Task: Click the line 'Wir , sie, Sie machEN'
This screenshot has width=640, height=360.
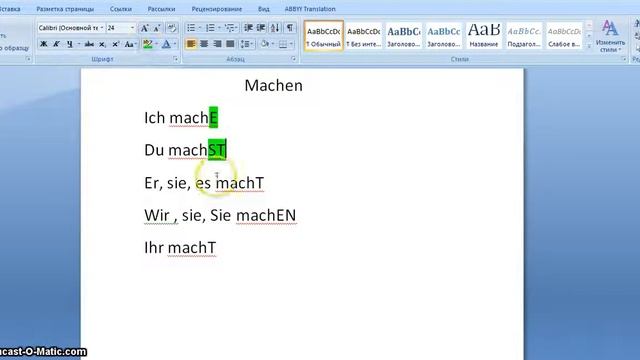Action: coord(220,215)
